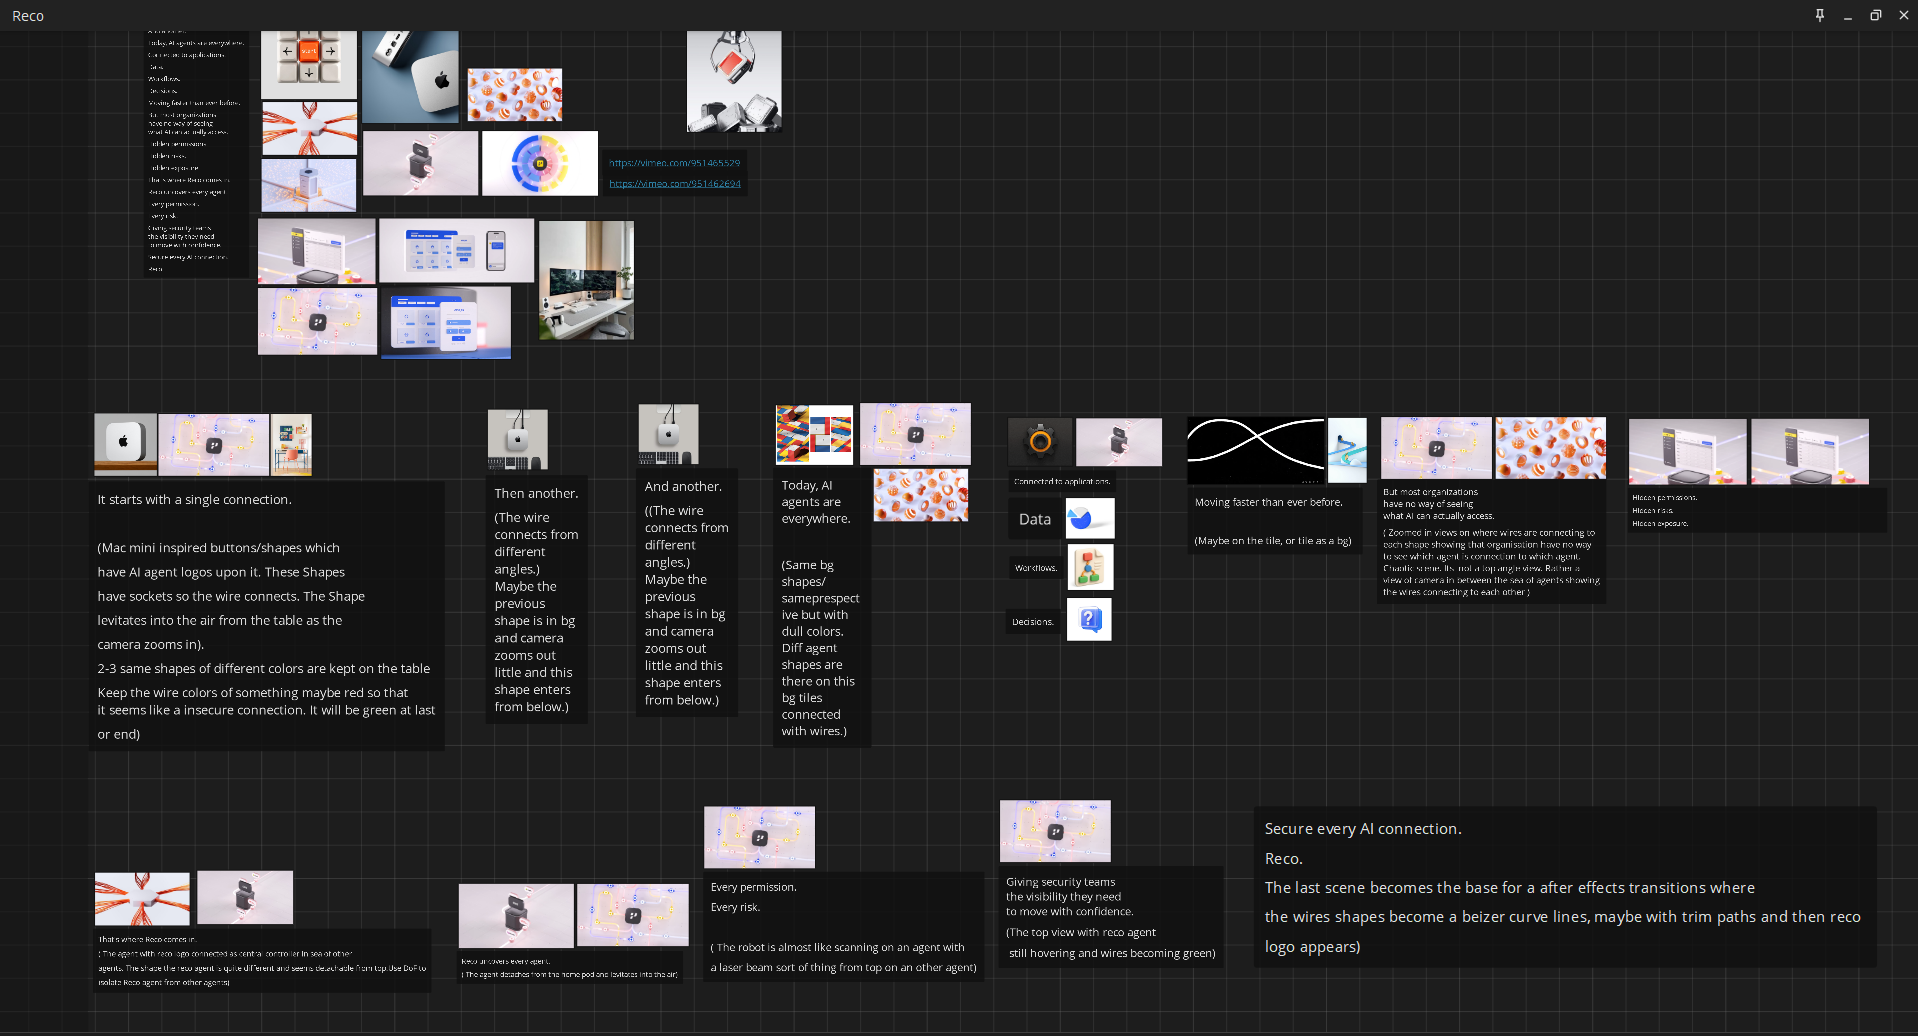This screenshot has height=1036, width=1918.
Task: Select the arrow keys keyboard image
Action: (x=309, y=64)
